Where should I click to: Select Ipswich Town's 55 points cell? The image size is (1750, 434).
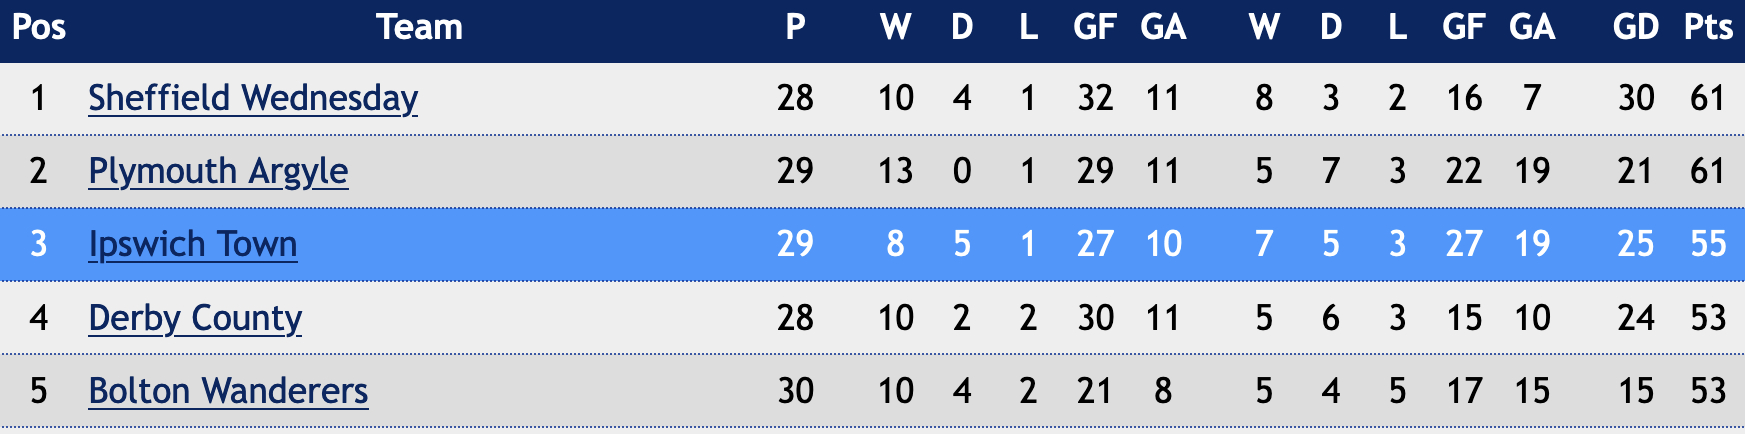click(1708, 244)
